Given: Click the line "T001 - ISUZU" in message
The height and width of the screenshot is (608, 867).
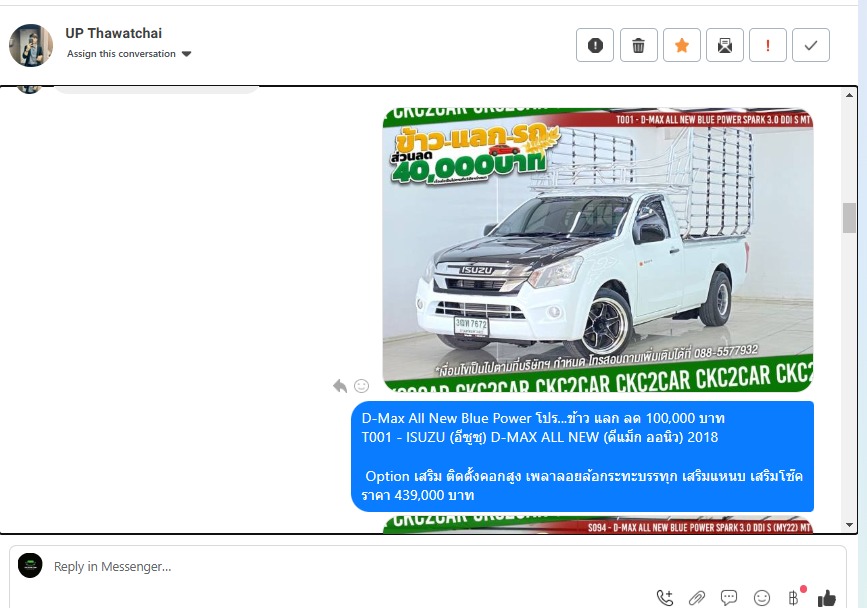Looking at the screenshot, I should click(x=540, y=437).
